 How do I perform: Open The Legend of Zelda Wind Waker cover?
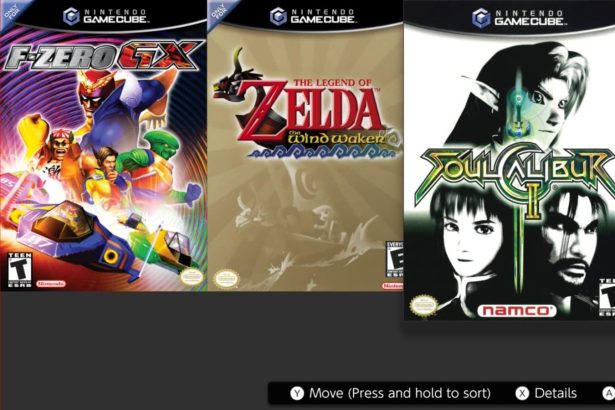coord(306,145)
